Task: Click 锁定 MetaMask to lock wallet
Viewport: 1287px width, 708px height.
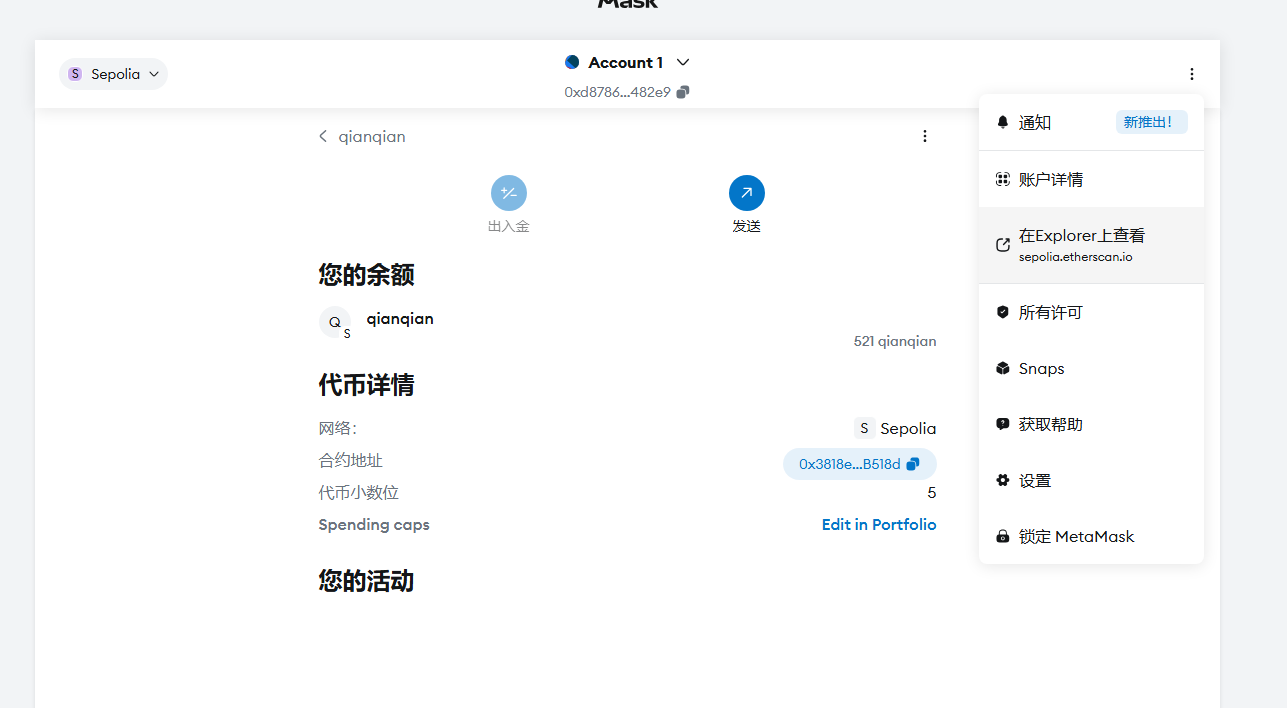Action: [x=1091, y=537]
